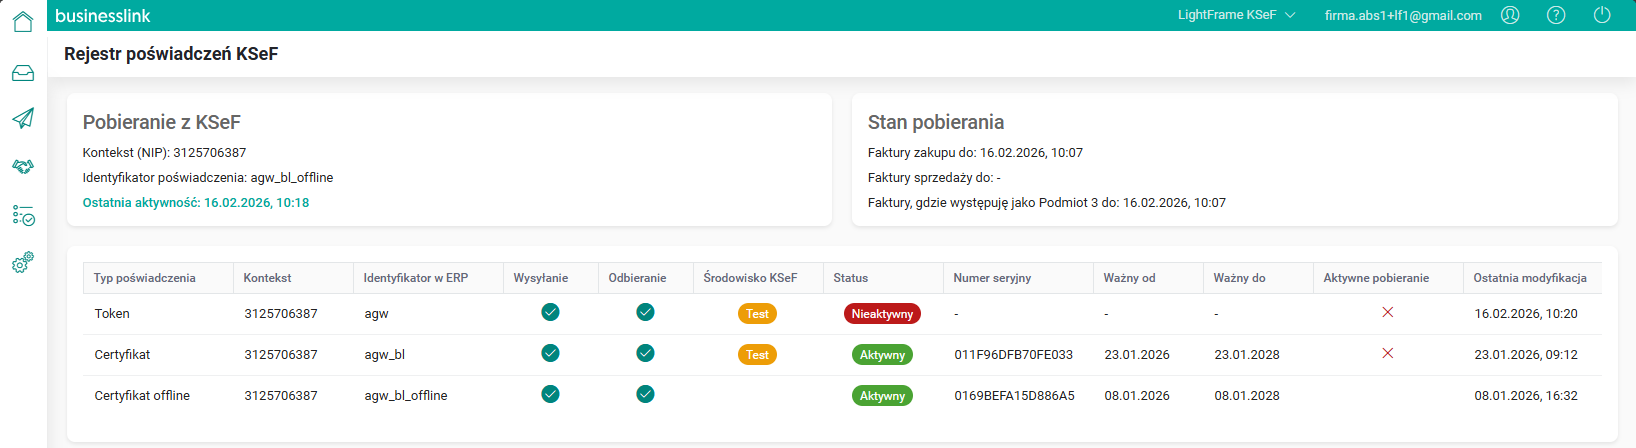Click Wysyłanie checkmark in Certyfikat offline row
Viewport: 1636px width, 448px height.
550,394
